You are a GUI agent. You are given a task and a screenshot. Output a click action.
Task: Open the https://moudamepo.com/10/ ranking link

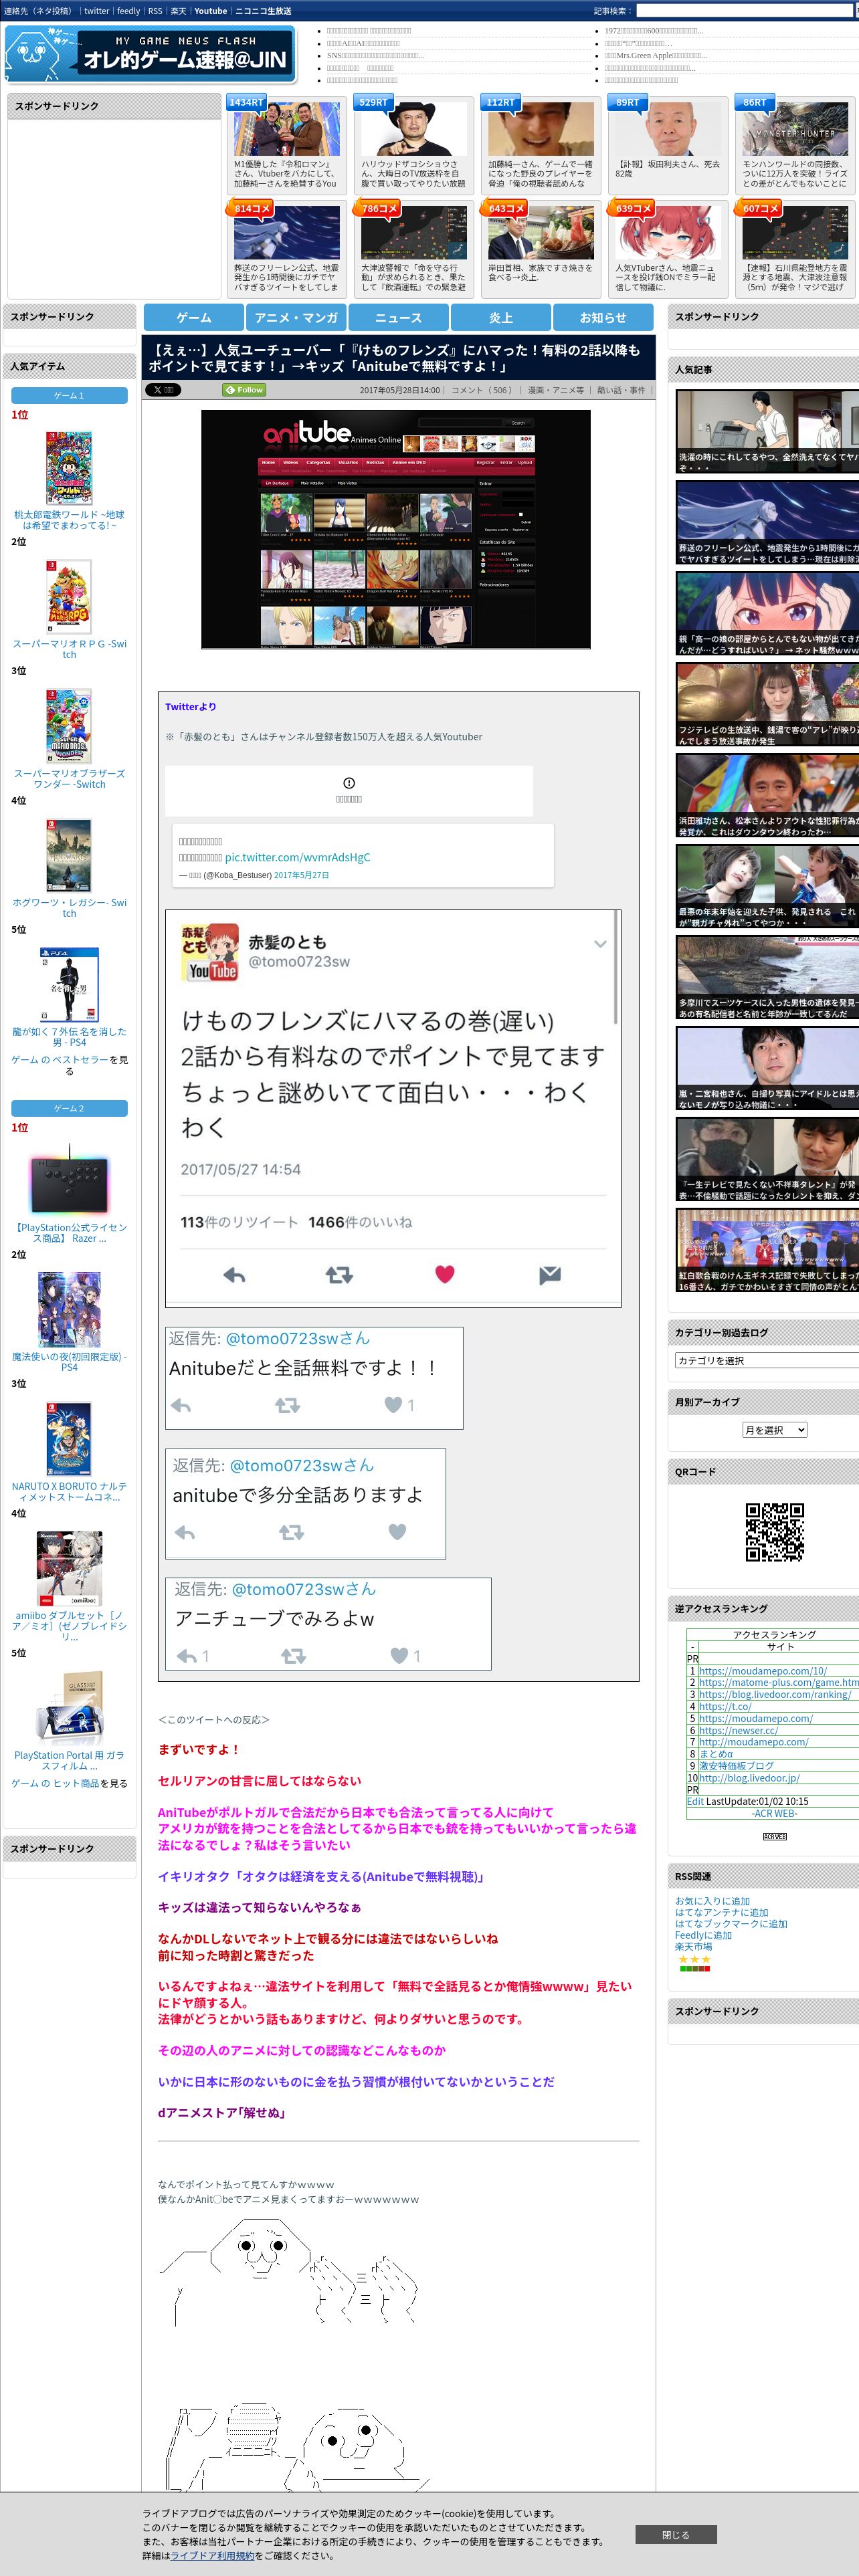click(763, 1670)
